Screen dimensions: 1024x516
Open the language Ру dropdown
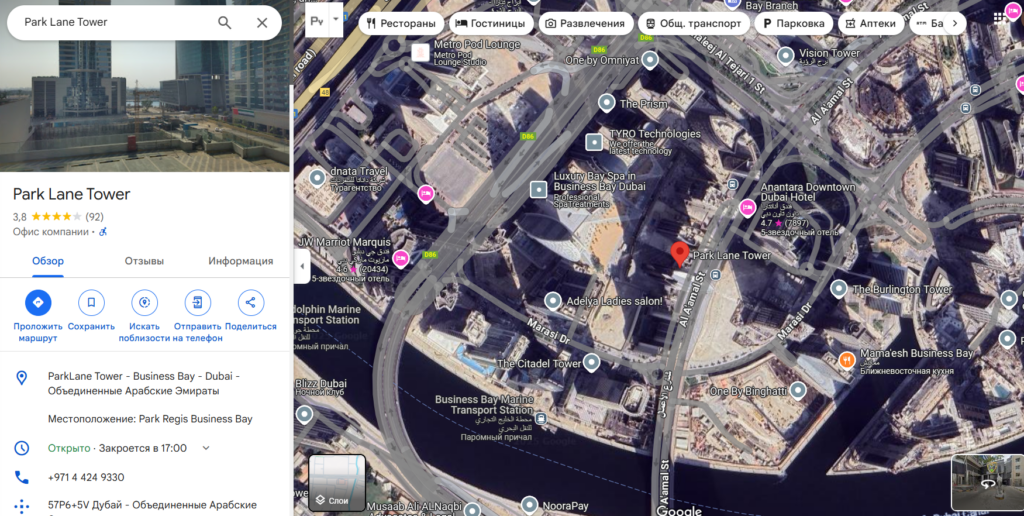point(324,19)
